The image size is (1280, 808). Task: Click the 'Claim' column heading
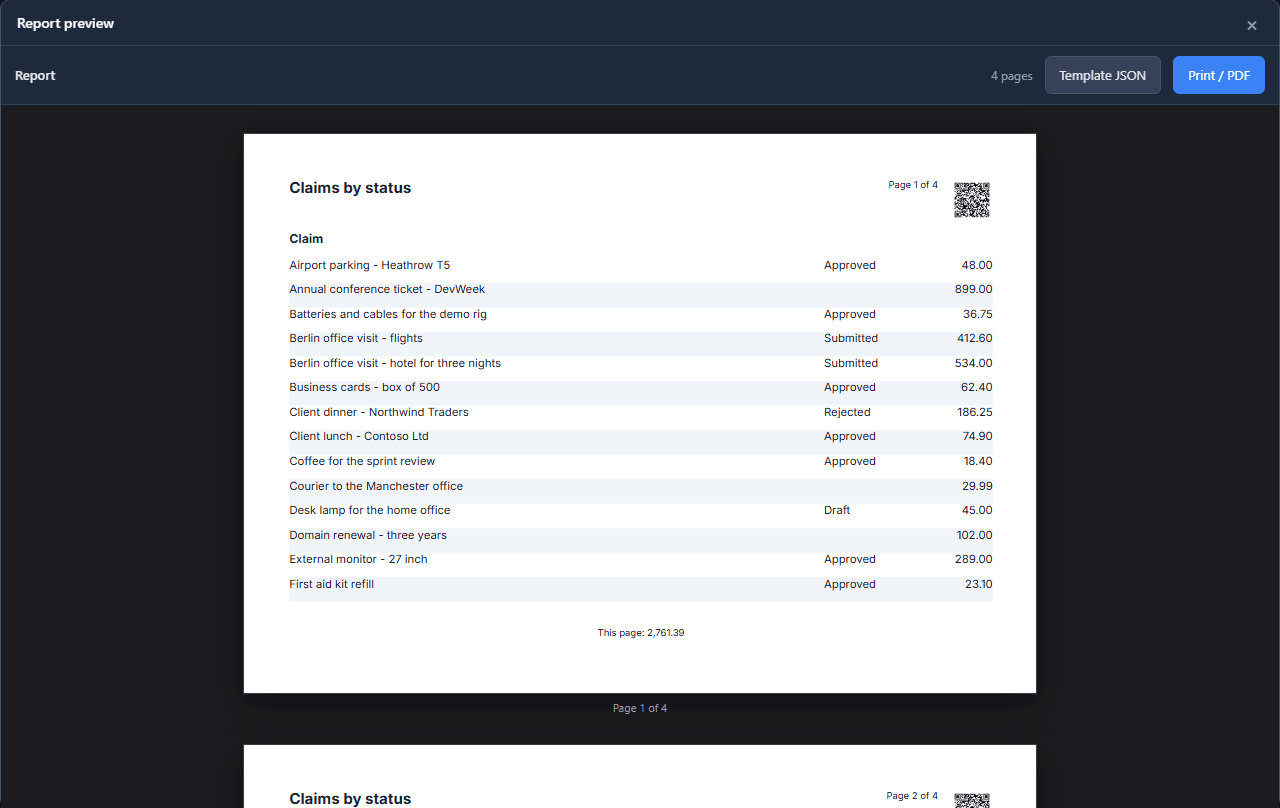306,239
